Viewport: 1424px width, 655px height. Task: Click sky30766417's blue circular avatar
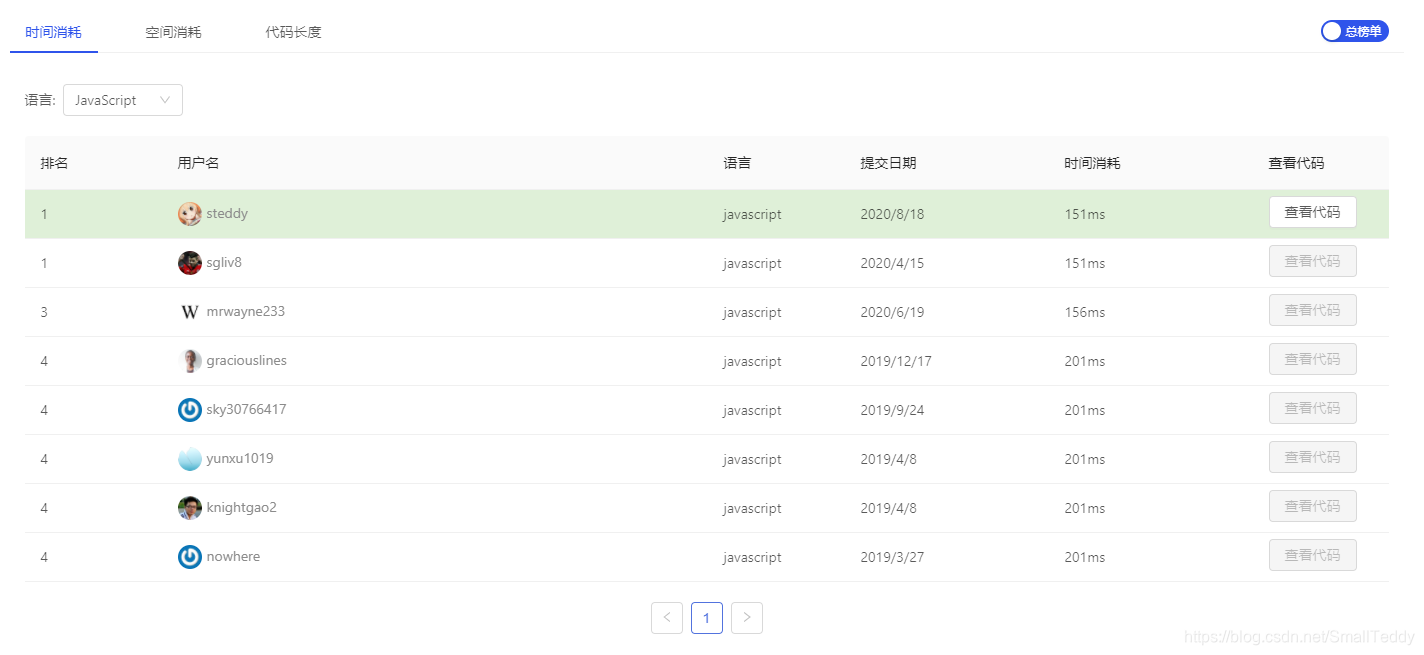(x=189, y=409)
